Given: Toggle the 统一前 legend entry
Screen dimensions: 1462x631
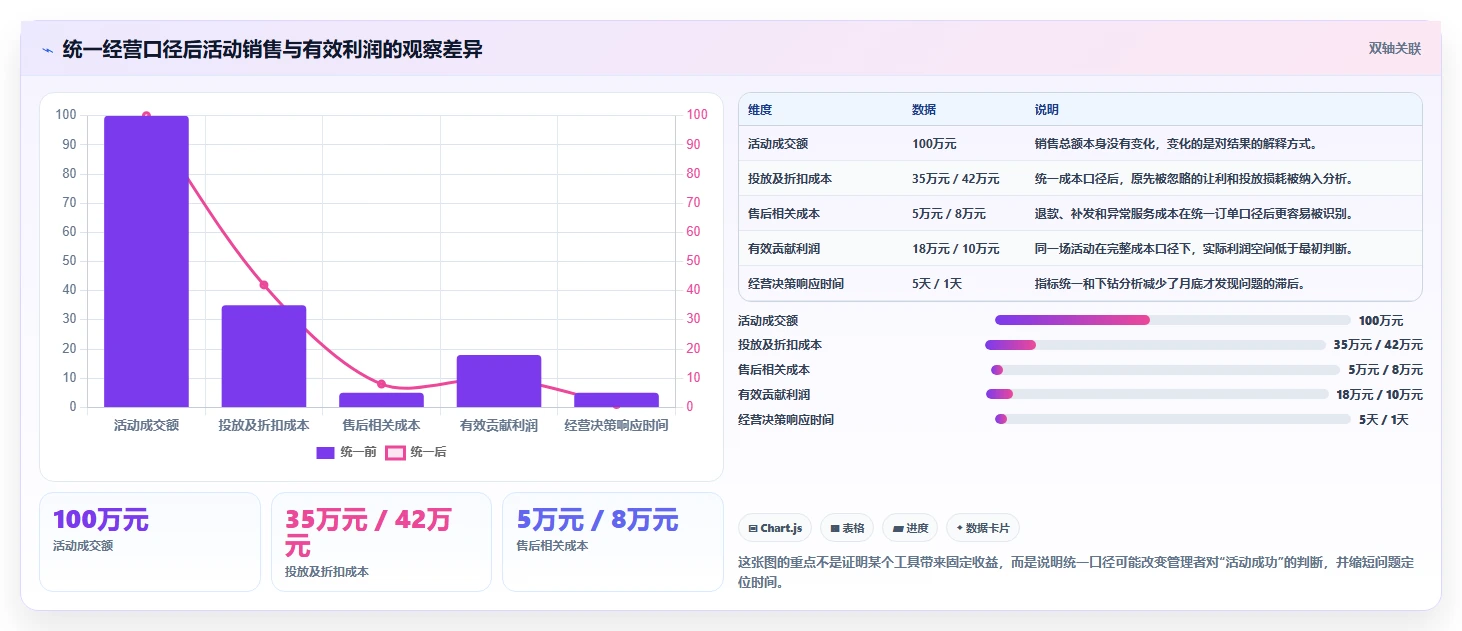Looking at the screenshot, I should pyautogui.click(x=346, y=452).
